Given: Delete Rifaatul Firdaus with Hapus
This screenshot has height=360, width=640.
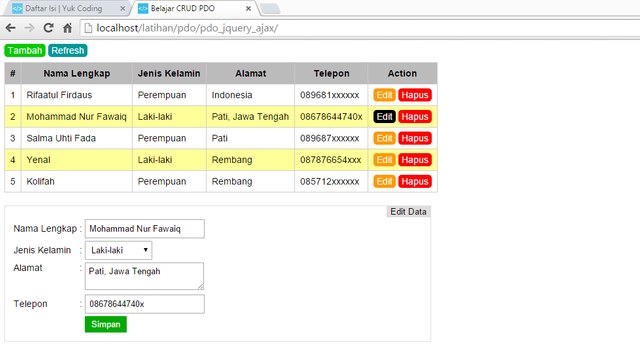Looking at the screenshot, I should [x=415, y=95].
